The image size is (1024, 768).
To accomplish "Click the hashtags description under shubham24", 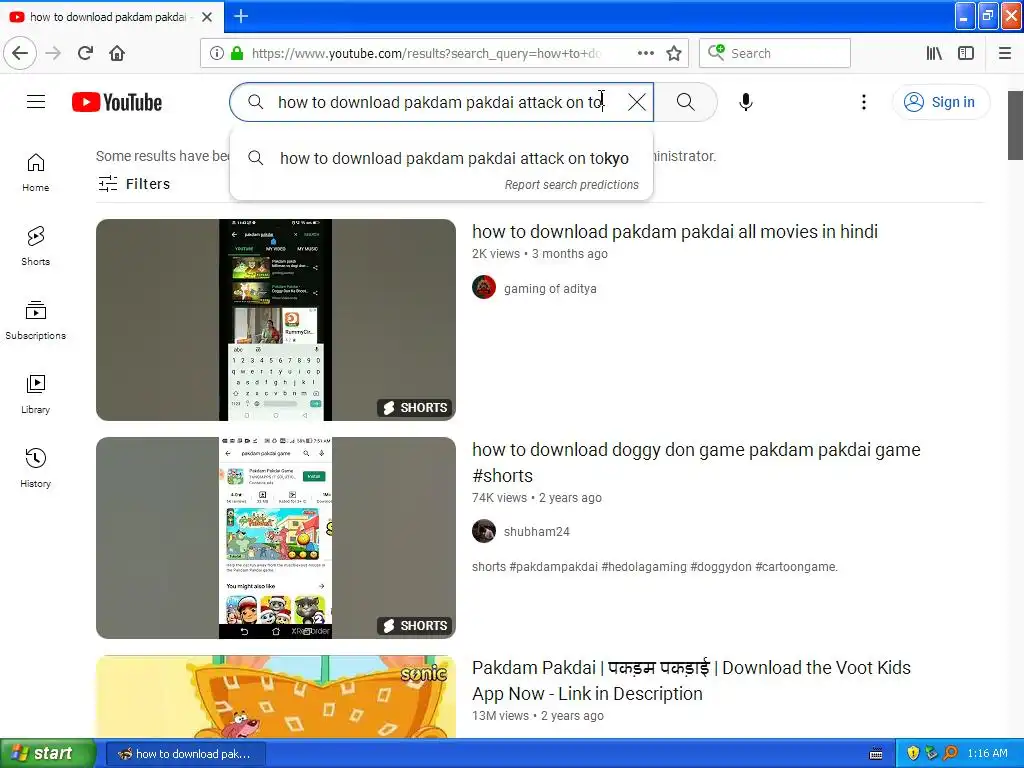I will coord(654,567).
